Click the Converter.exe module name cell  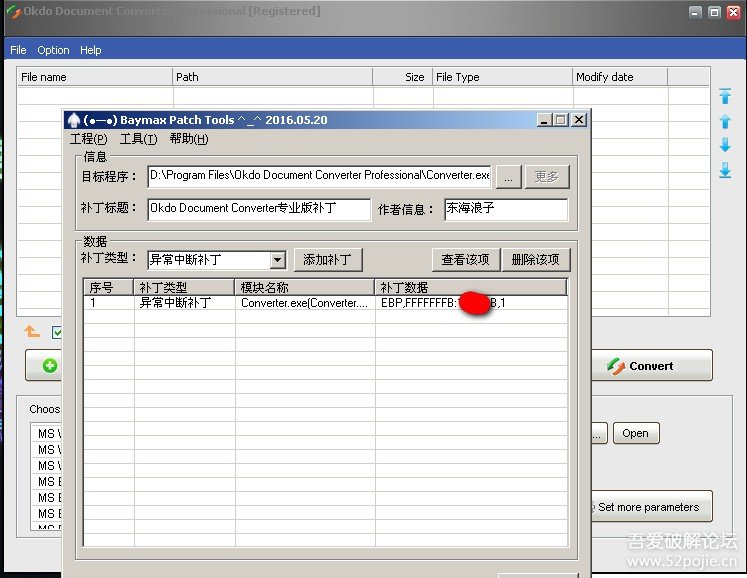click(x=304, y=303)
